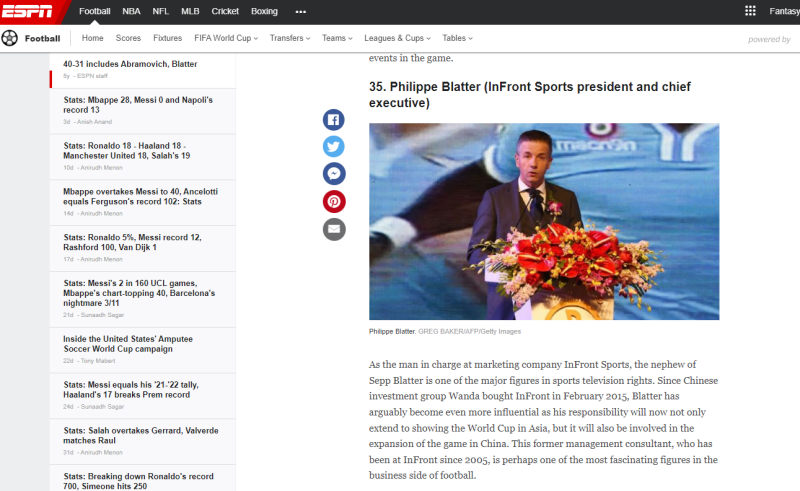
Task: Select NBA in top navigation
Action: click(131, 11)
